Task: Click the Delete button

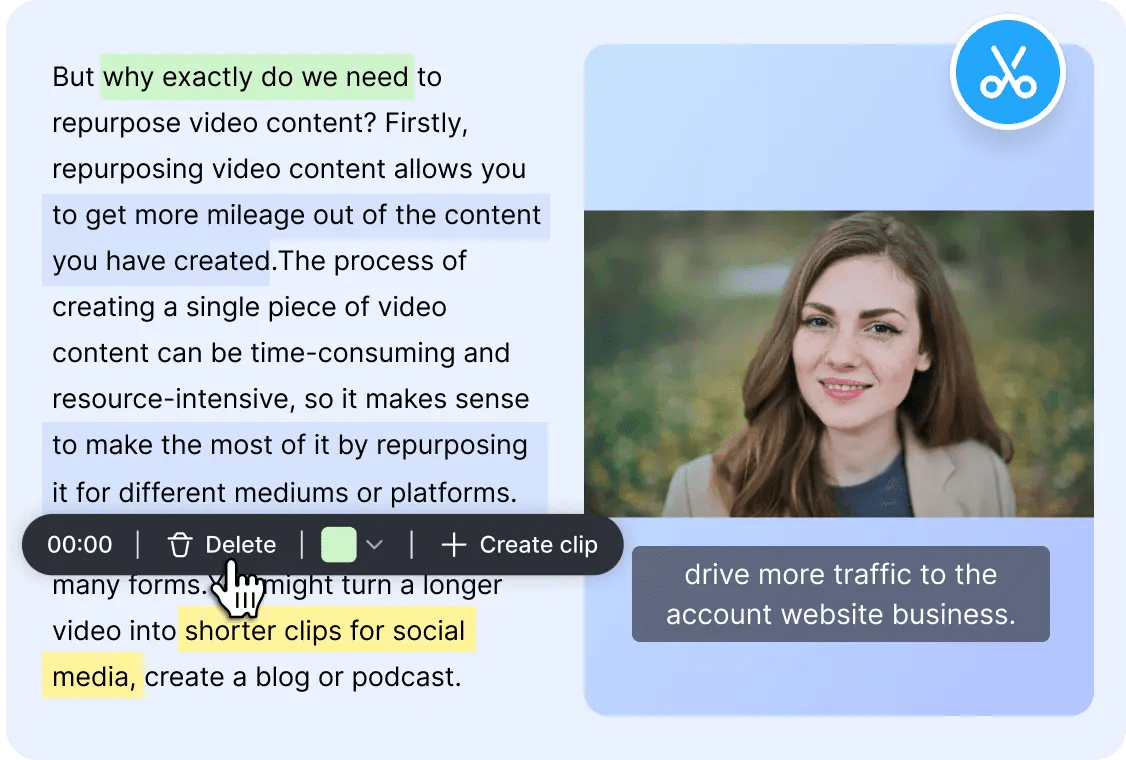Action: [220, 545]
